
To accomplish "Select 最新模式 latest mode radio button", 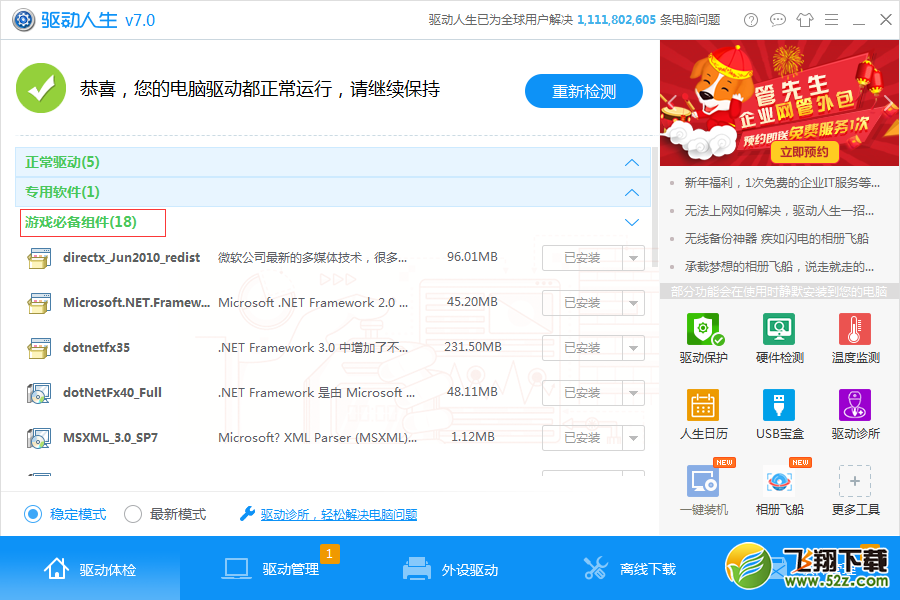I will coord(133,514).
